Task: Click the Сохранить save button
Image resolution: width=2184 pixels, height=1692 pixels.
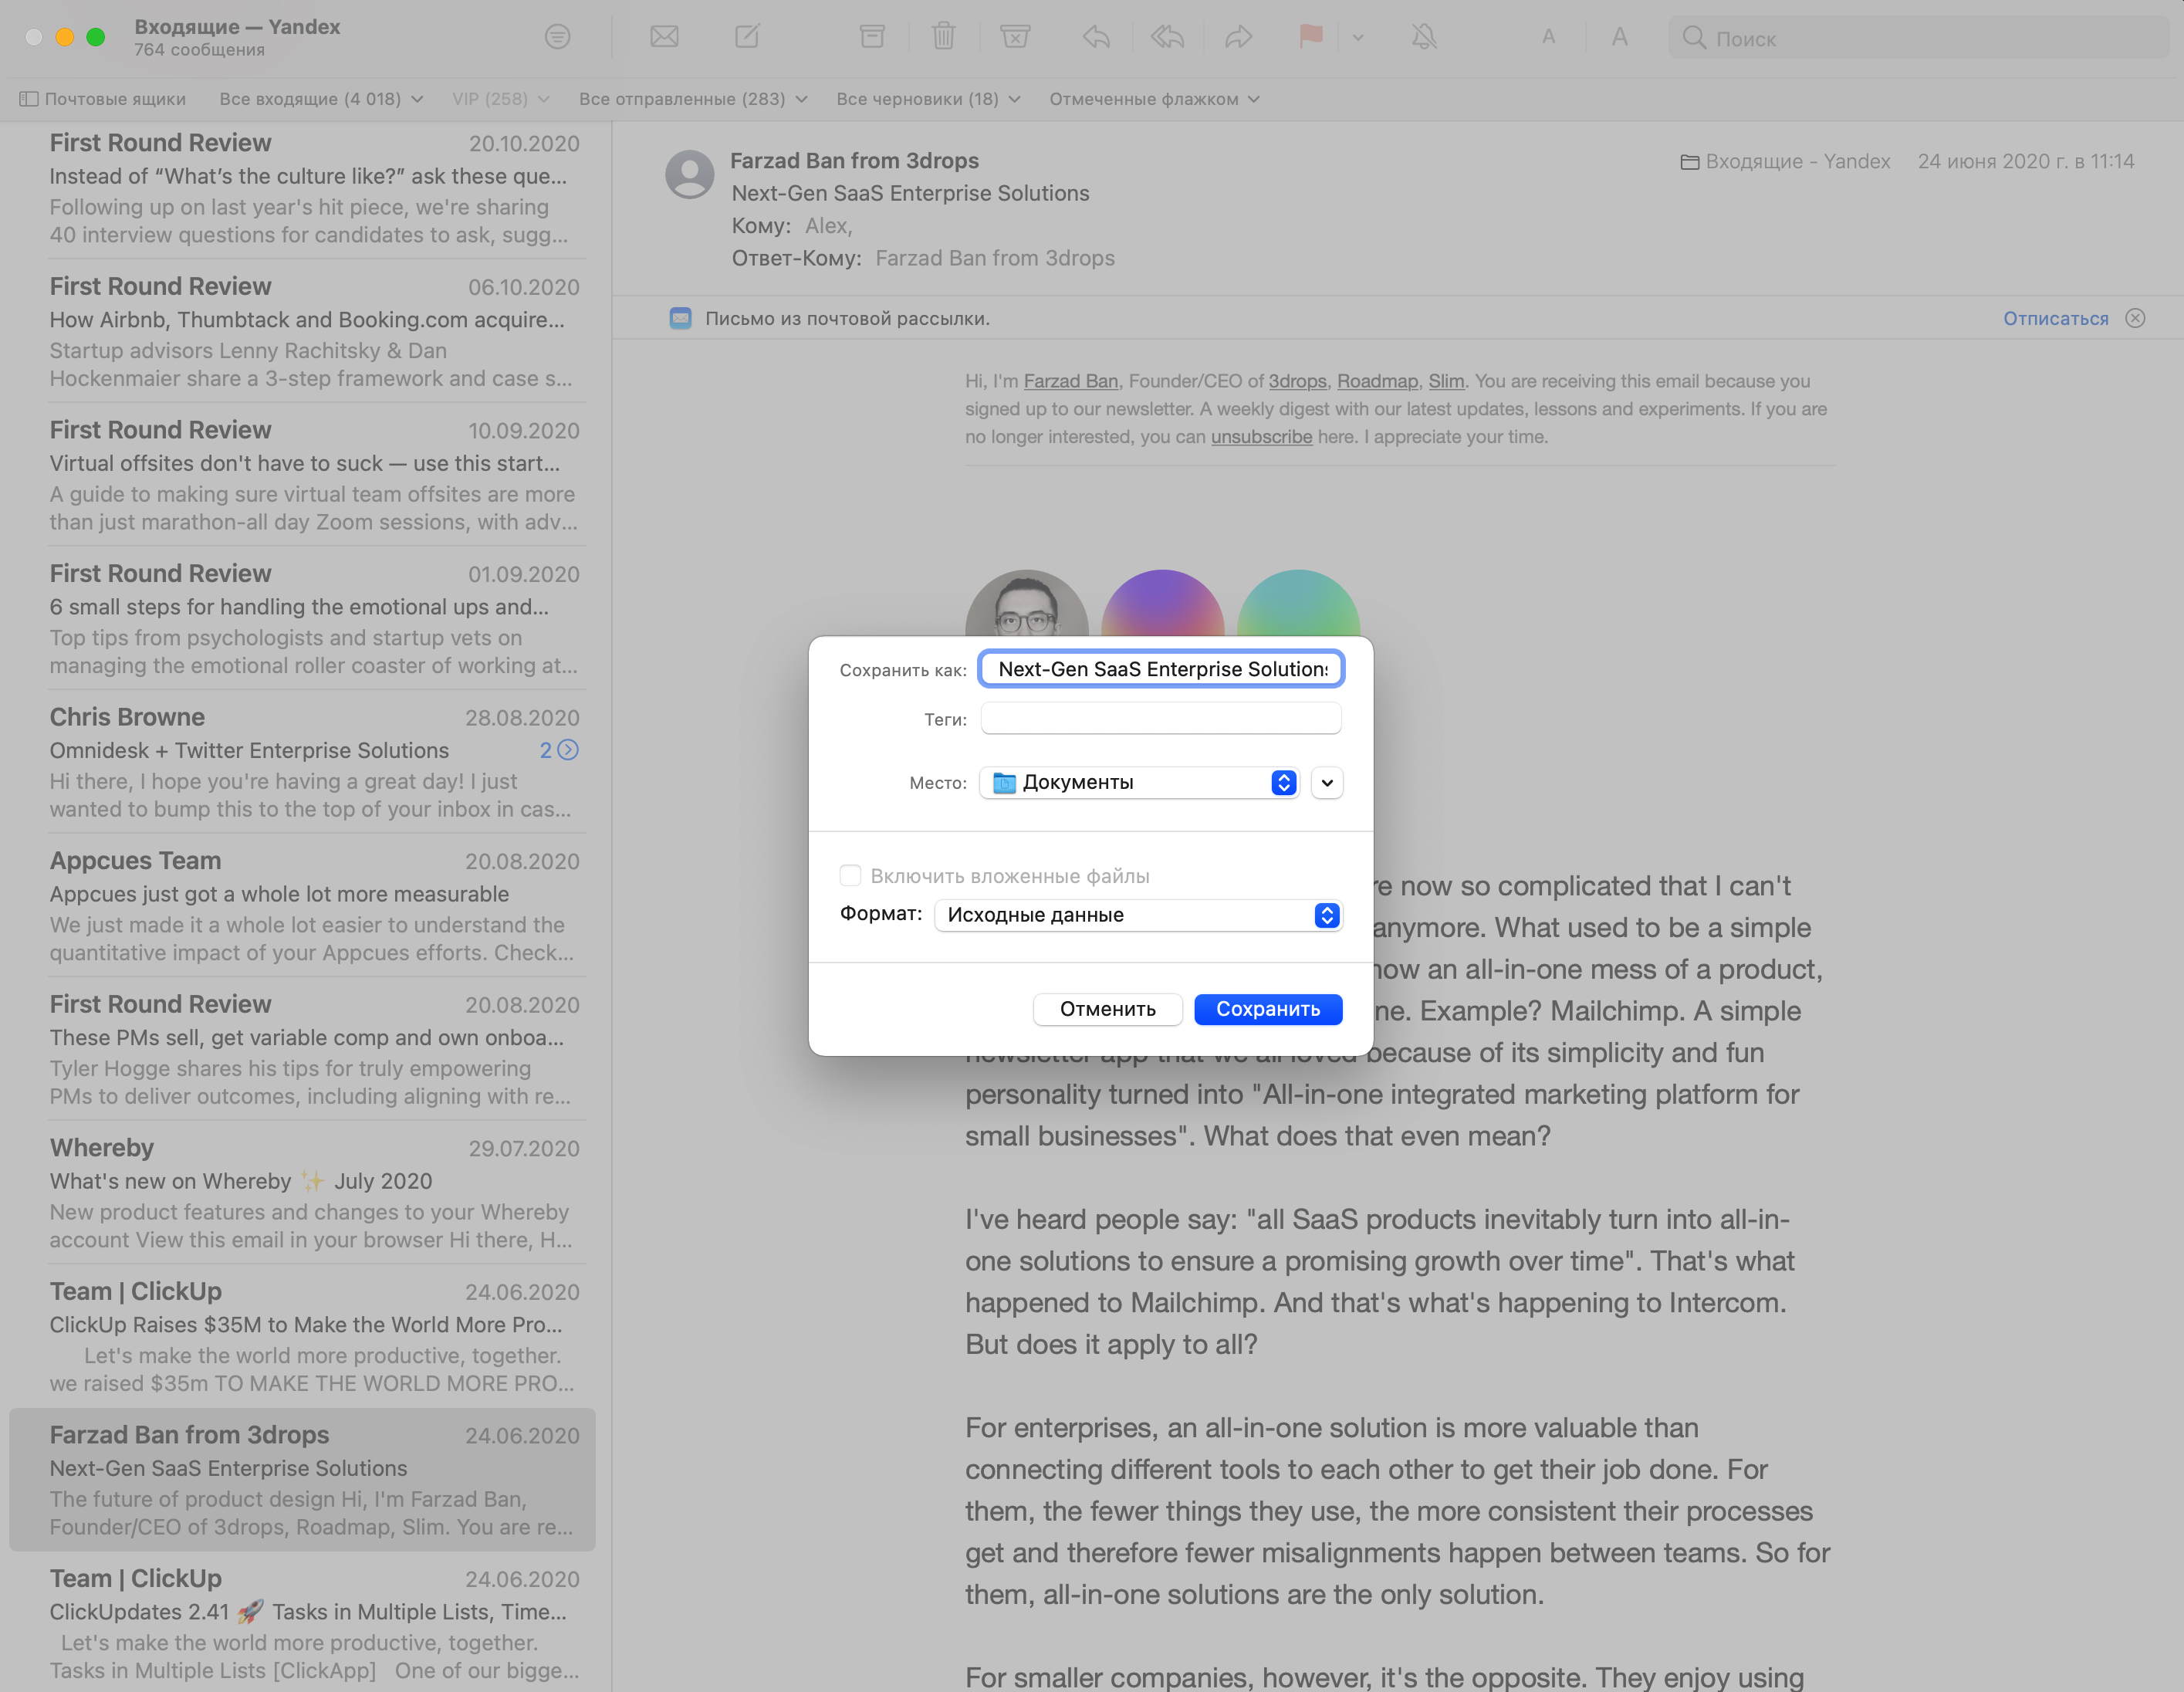Action: 1268,1009
